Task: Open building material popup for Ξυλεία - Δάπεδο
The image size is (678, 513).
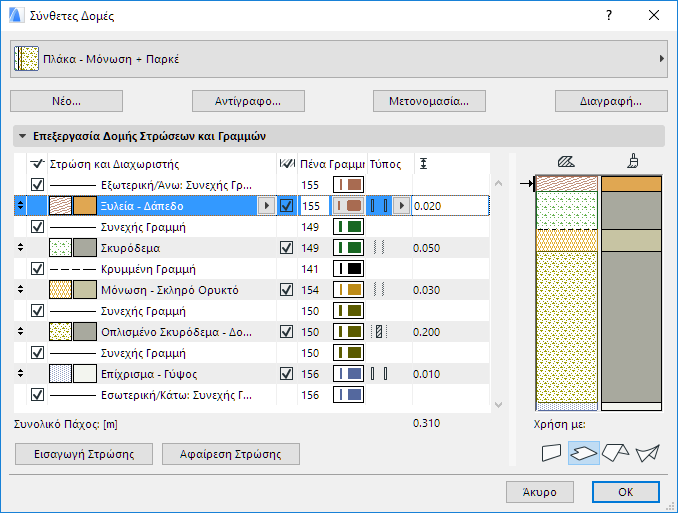Action: point(266,206)
